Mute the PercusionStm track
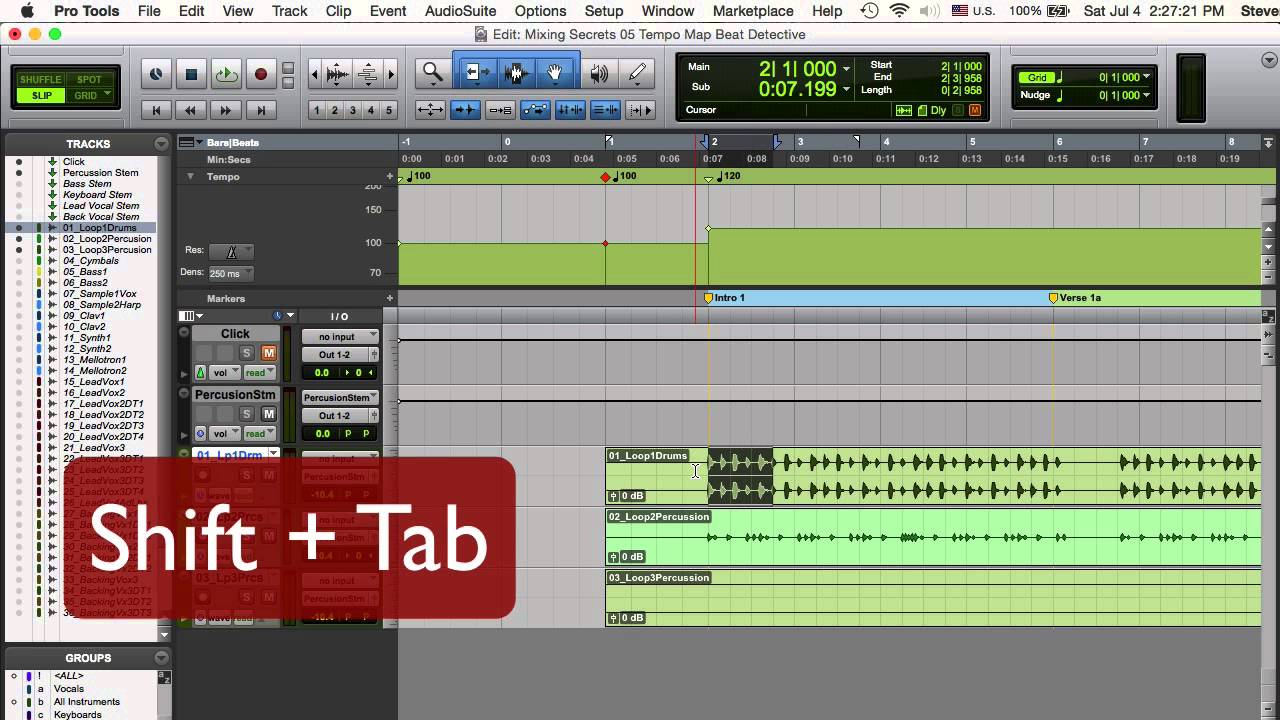Viewport: 1280px width, 720px height. click(268, 414)
